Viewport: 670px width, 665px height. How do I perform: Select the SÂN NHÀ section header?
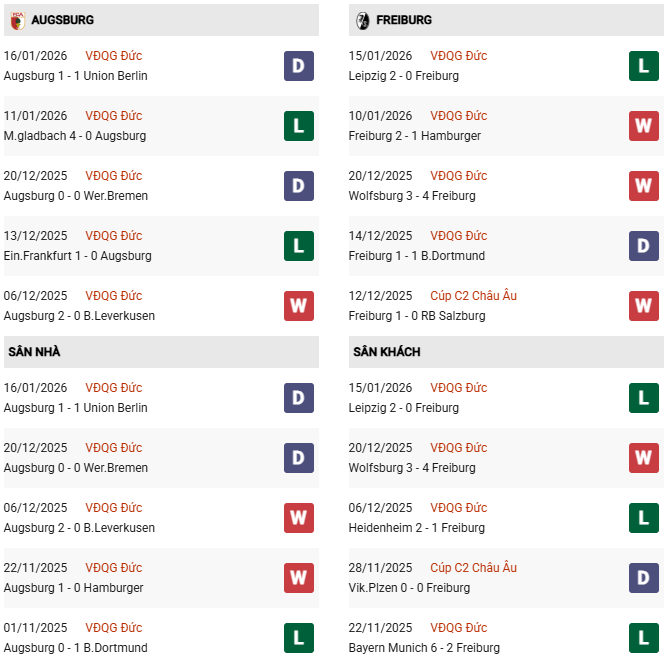[35, 352]
